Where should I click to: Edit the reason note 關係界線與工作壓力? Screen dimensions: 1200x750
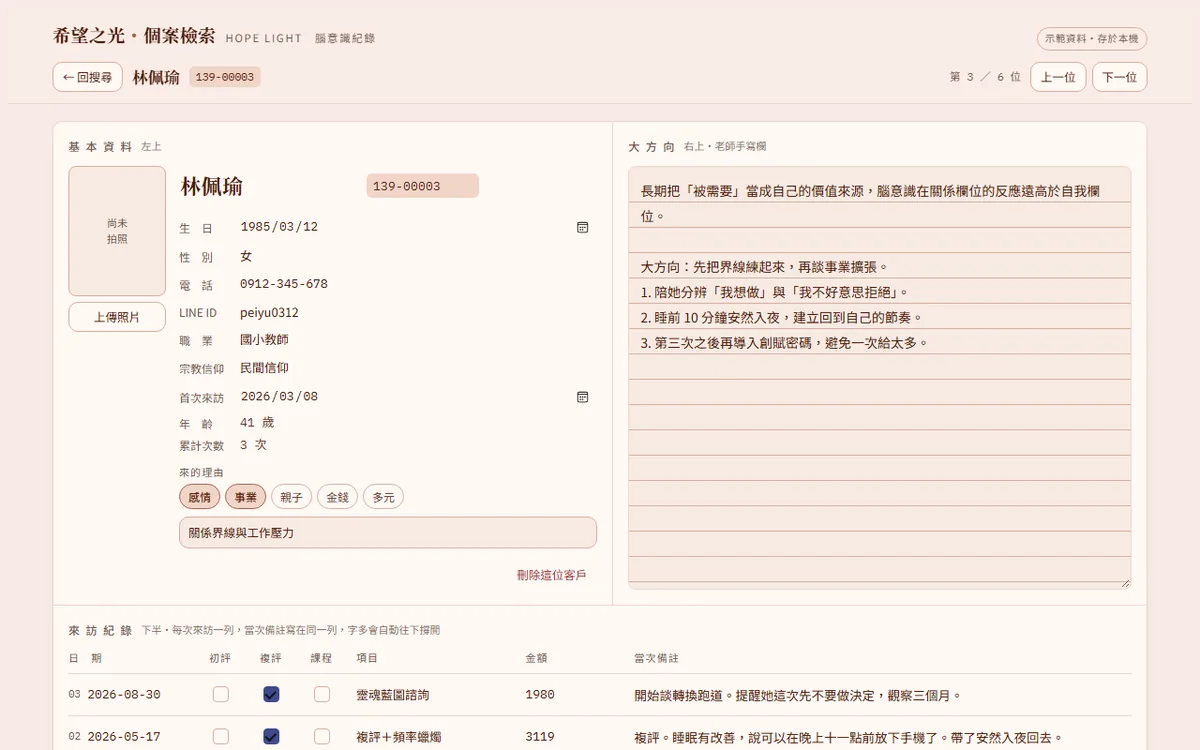388,533
